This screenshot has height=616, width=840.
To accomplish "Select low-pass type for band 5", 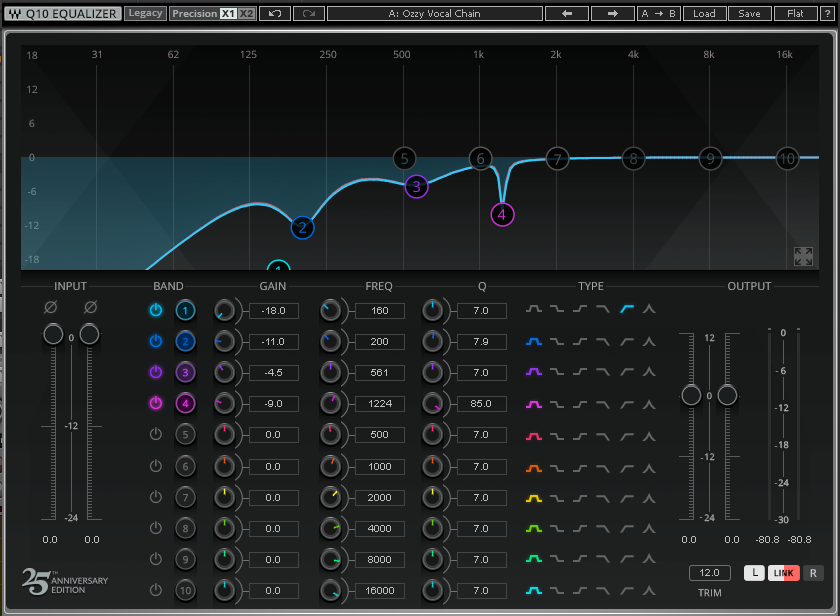I will point(603,437).
